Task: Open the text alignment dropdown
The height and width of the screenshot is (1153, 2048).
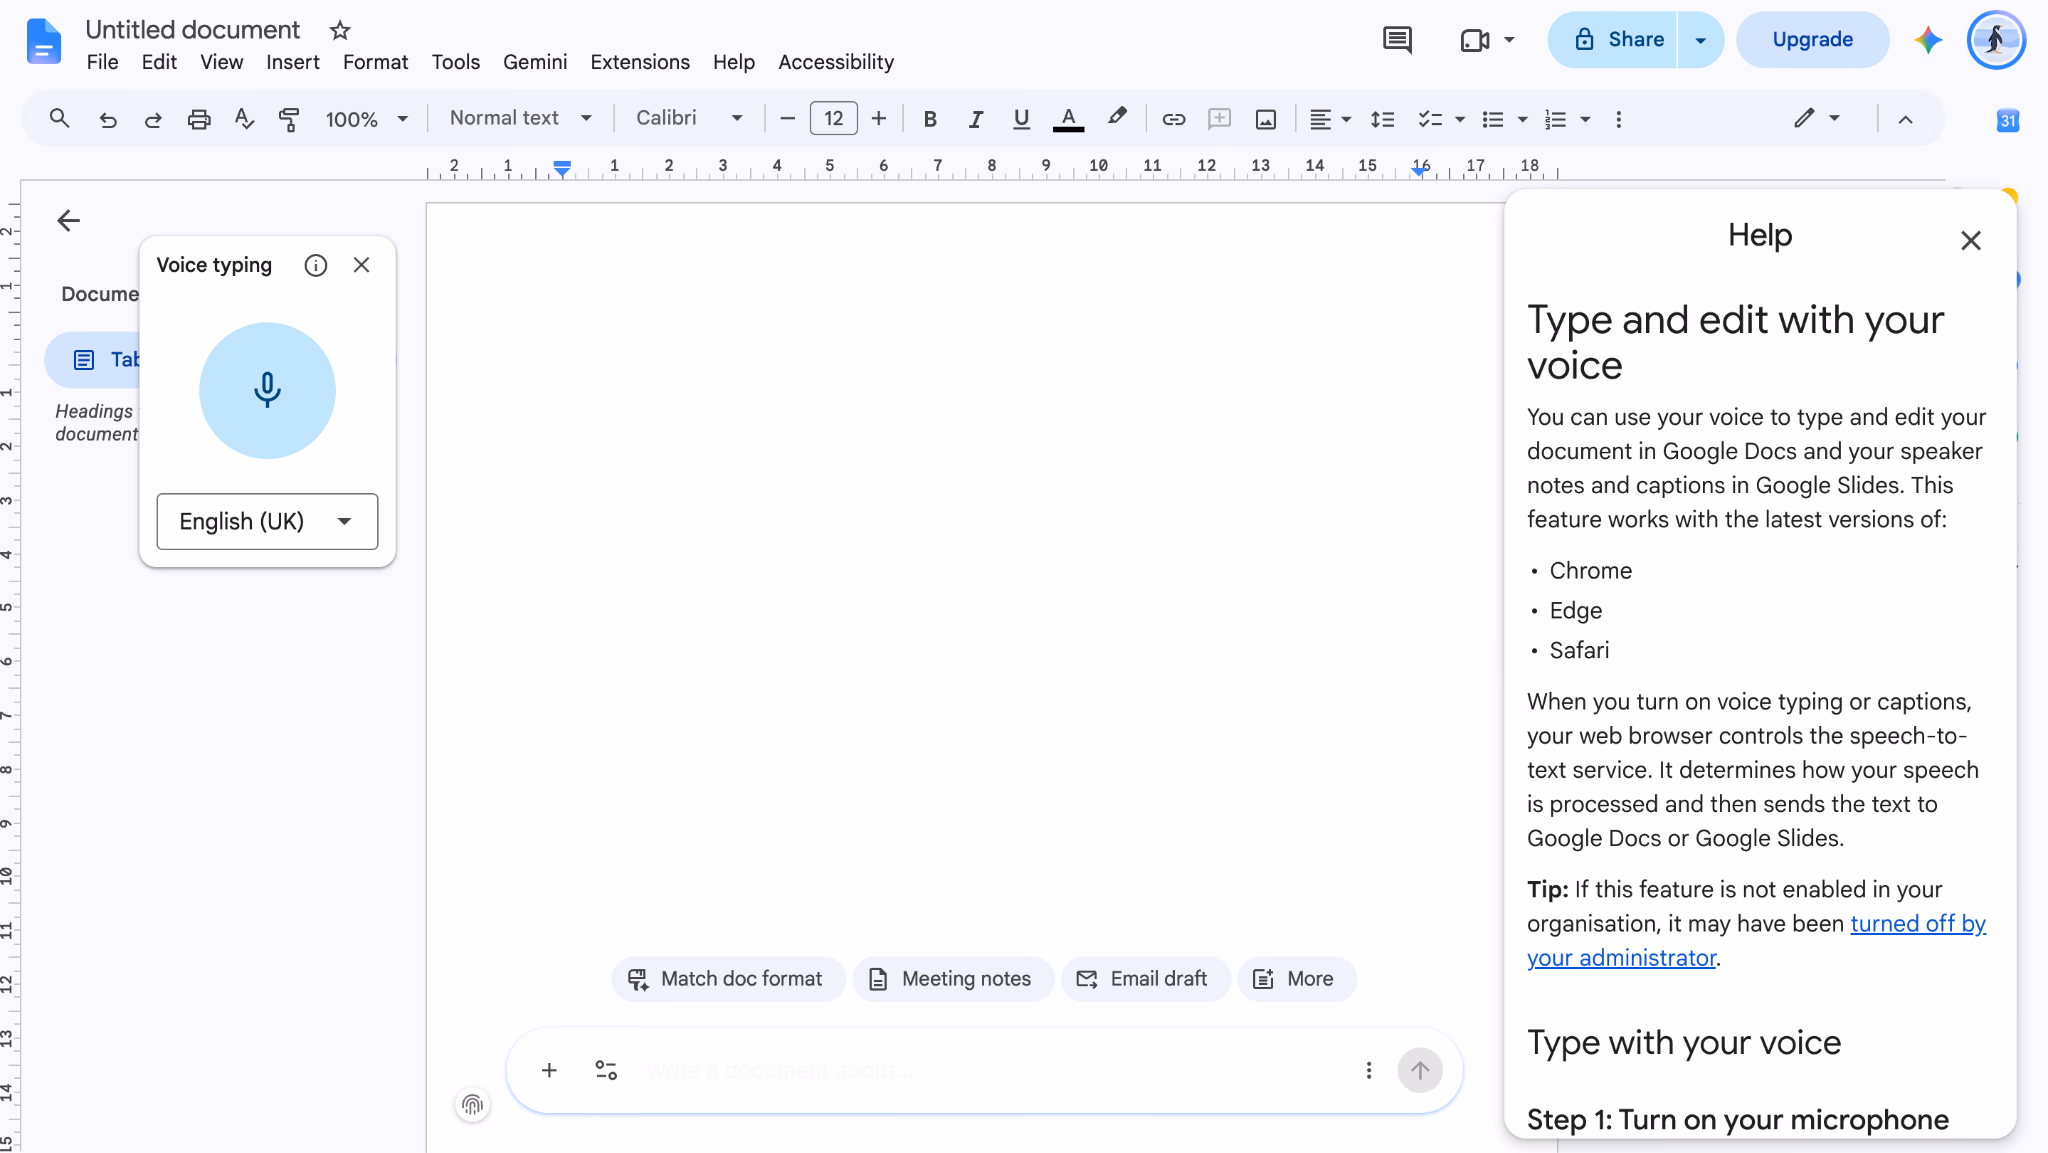Action: tap(1331, 119)
